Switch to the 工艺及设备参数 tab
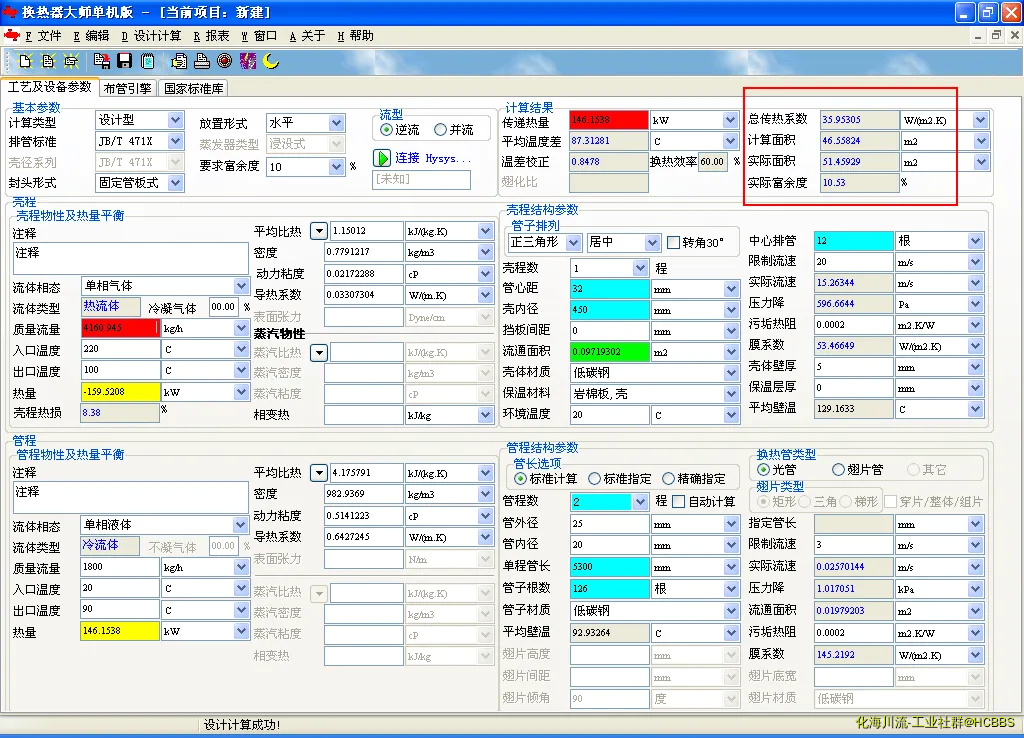The image size is (1024, 738). tap(50, 87)
